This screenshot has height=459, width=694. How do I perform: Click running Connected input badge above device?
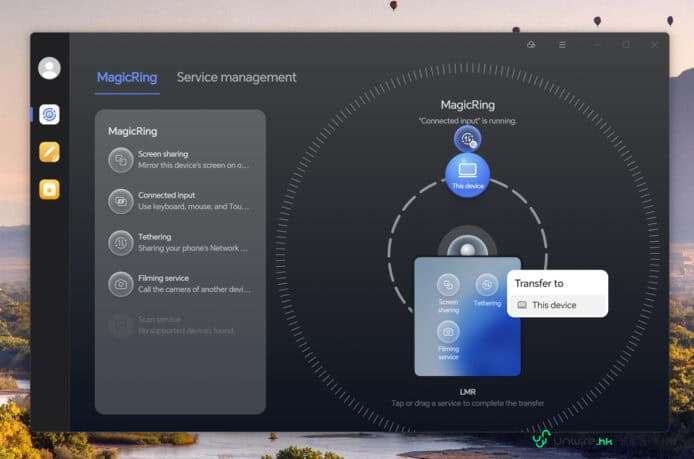point(467,138)
